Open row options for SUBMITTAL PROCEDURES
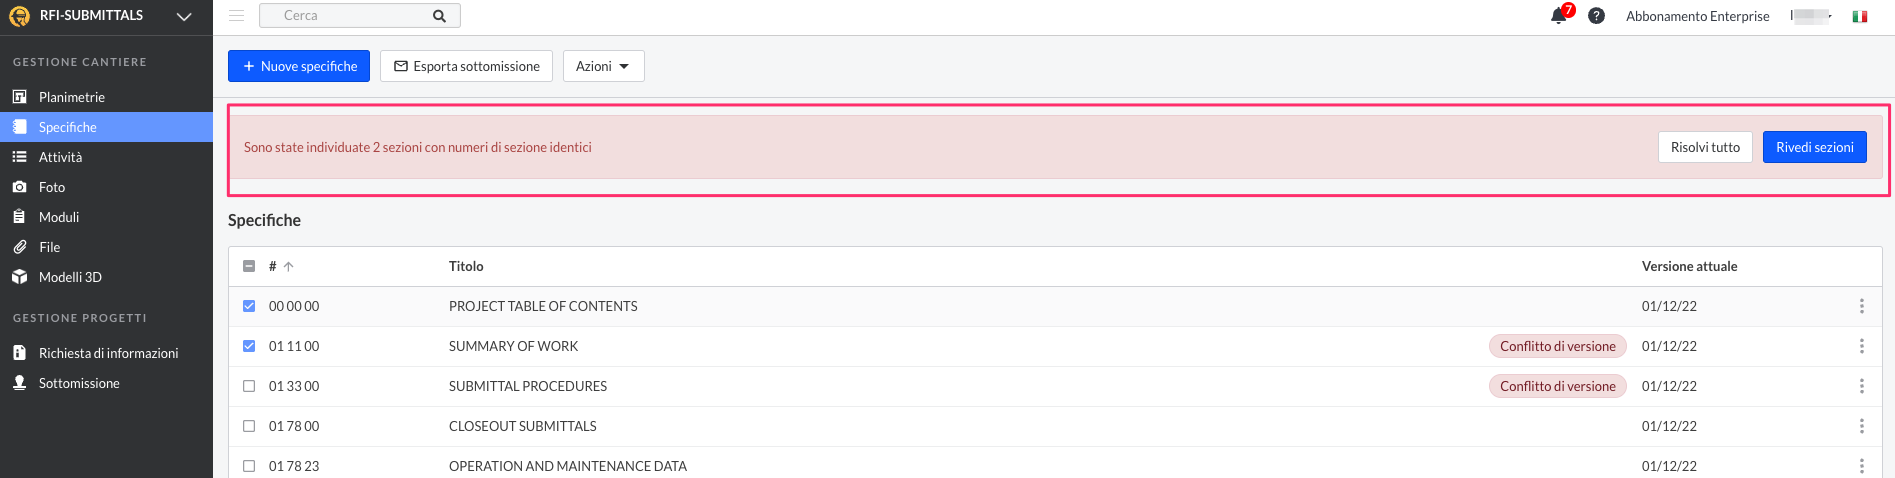 tap(1861, 386)
